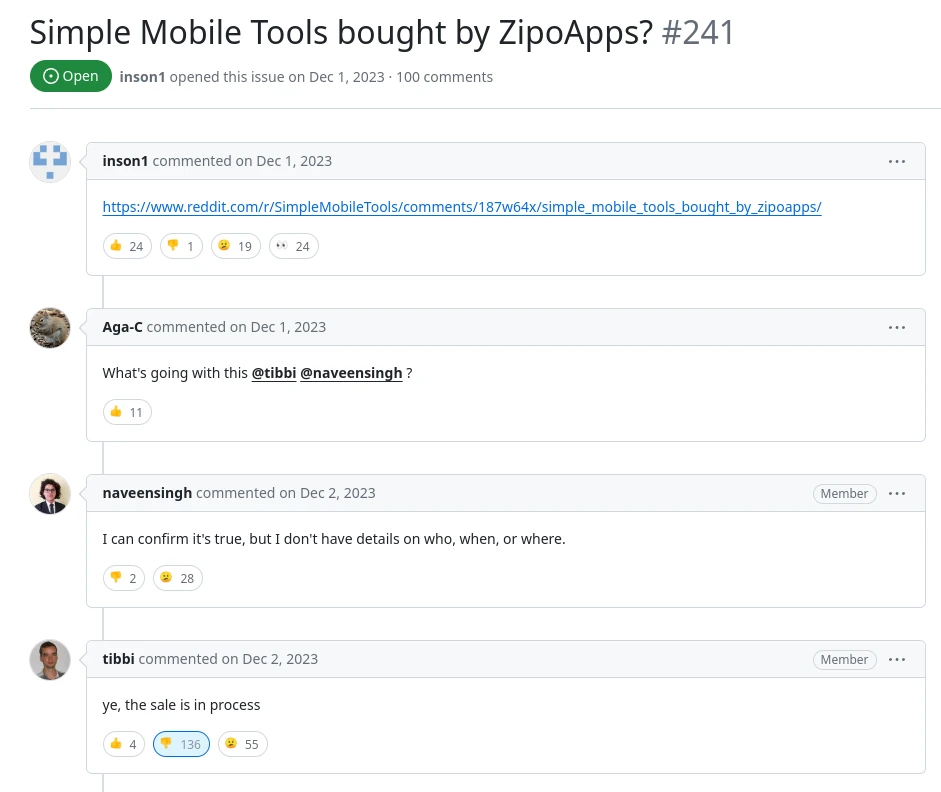Toggle thumbs up reaction with 24 votes
Image resolution: width=941 pixels, height=792 pixels.
[x=127, y=246]
